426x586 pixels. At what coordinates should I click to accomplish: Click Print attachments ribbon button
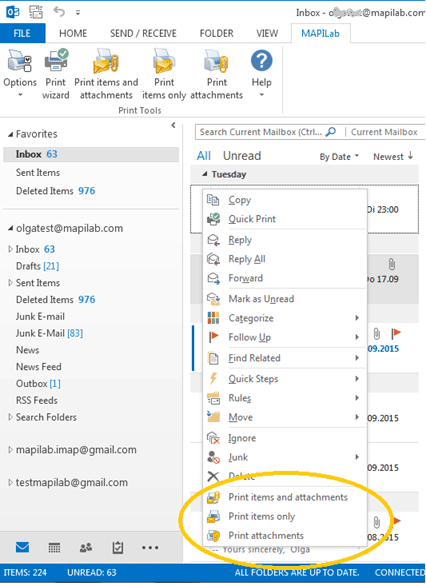tap(217, 74)
